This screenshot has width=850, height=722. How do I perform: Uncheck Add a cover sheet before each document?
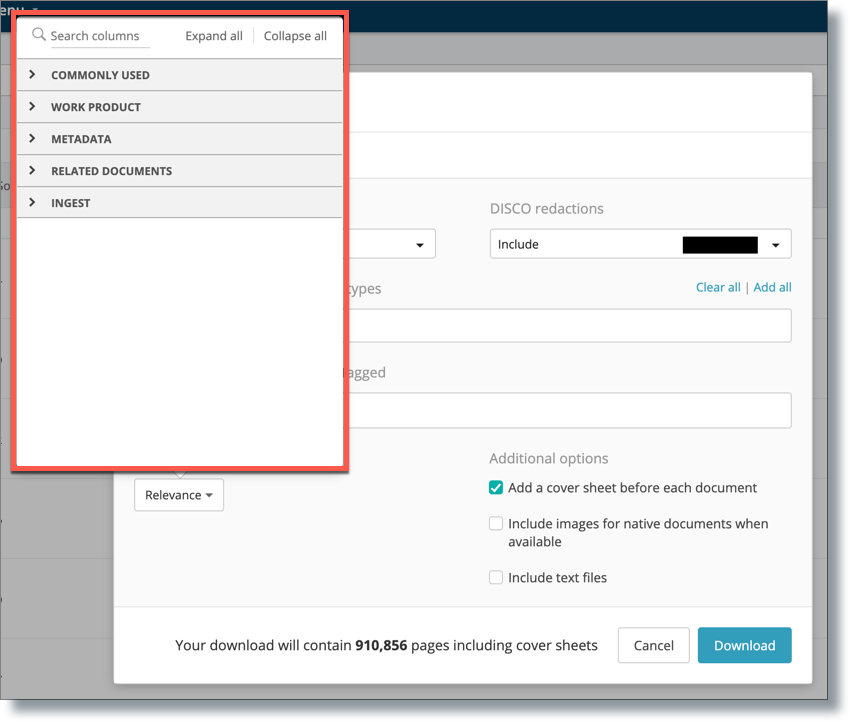coord(496,487)
